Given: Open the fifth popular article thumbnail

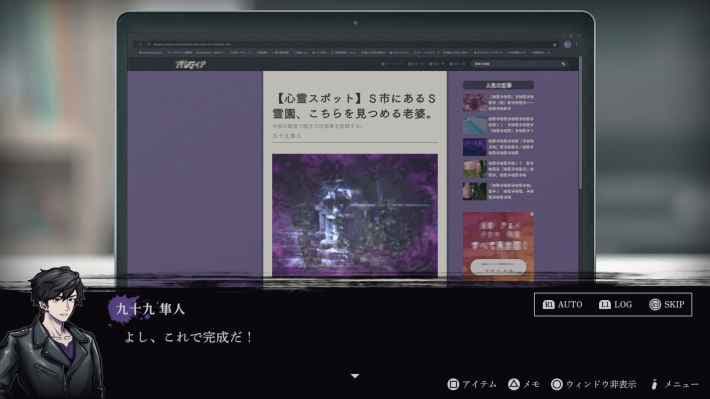Looking at the screenshot, I should [475, 191].
